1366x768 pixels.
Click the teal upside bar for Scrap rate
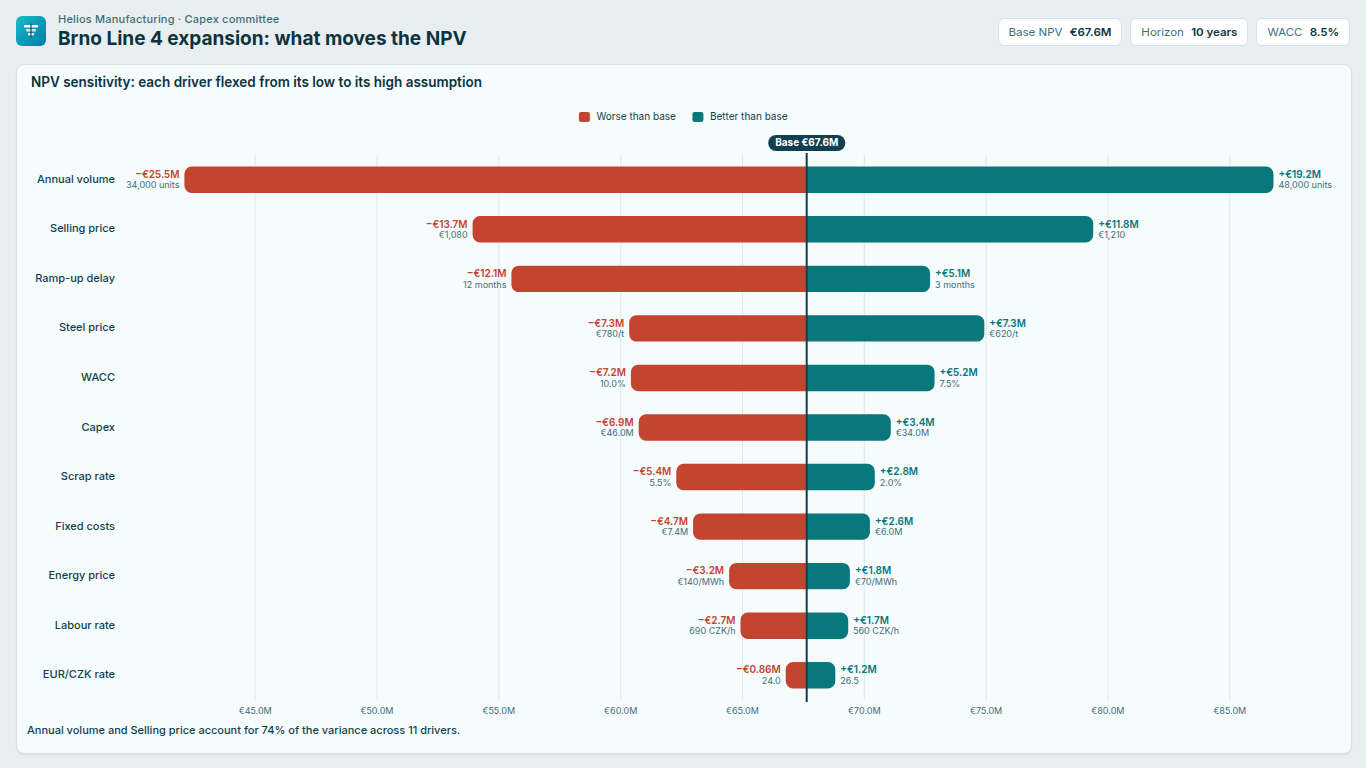(x=840, y=477)
